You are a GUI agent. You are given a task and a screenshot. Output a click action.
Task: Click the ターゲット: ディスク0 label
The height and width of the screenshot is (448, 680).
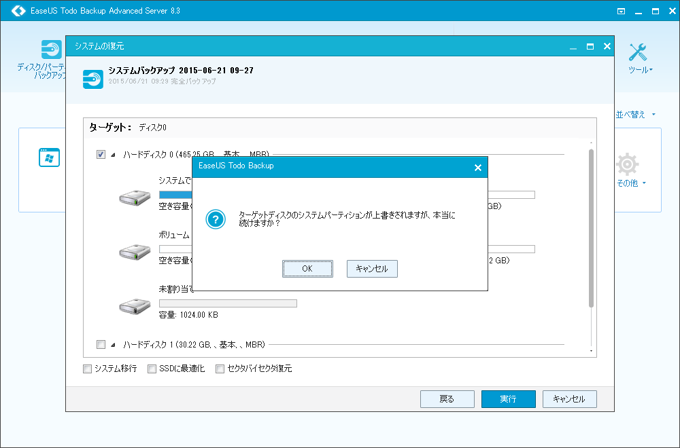tap(128, 128)
